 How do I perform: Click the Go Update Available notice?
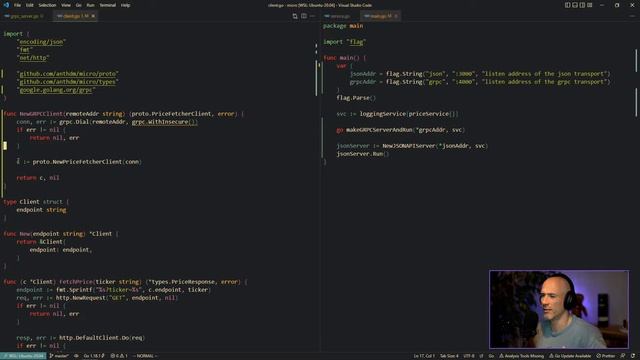(x=570, y=356)
